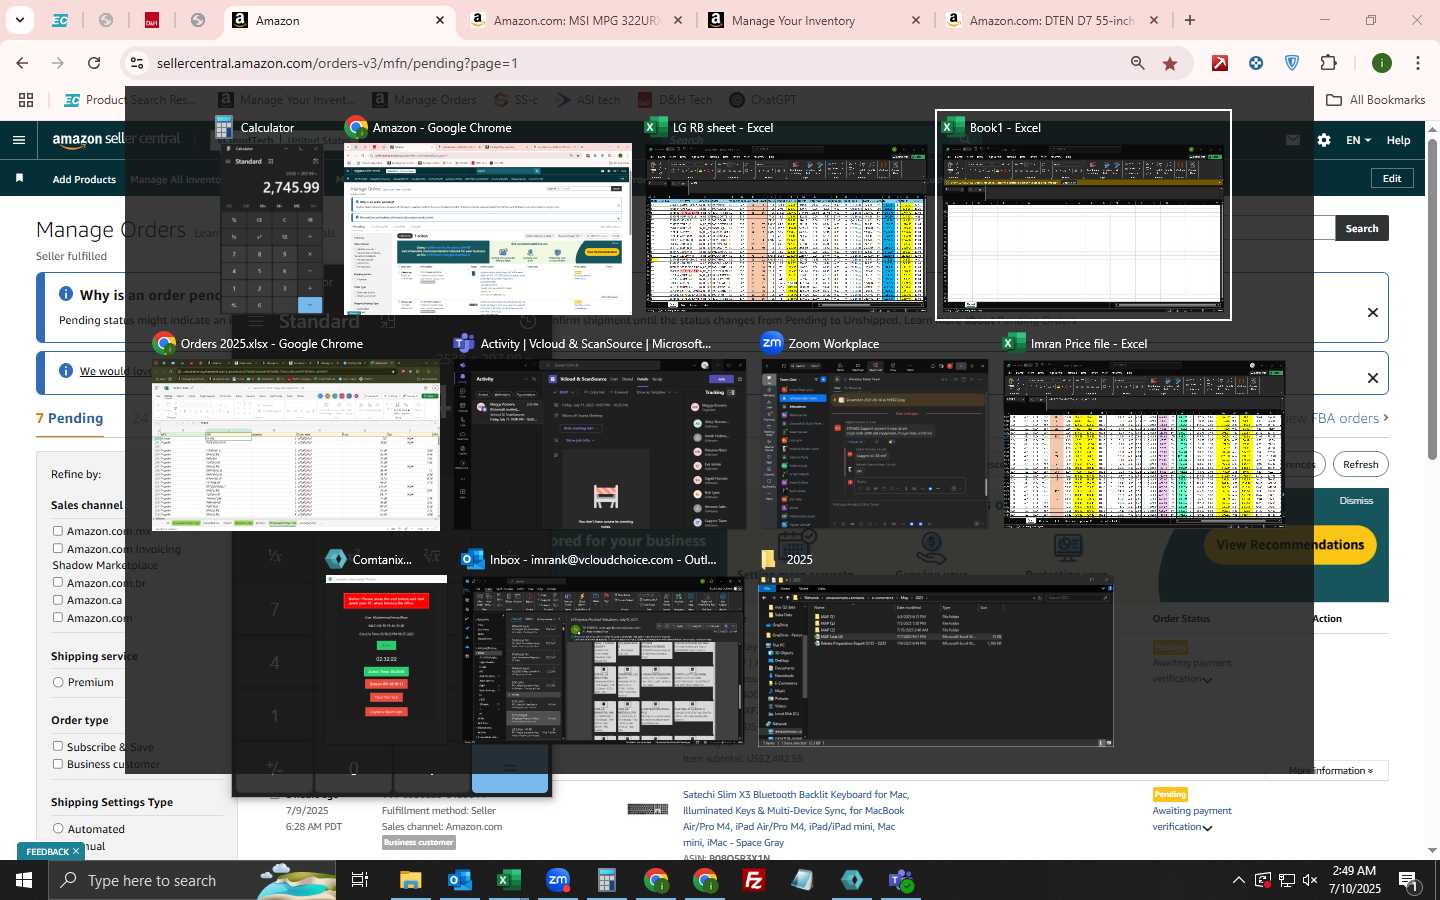Open Microsoft Teams from the taskbar

click(901, 880)
